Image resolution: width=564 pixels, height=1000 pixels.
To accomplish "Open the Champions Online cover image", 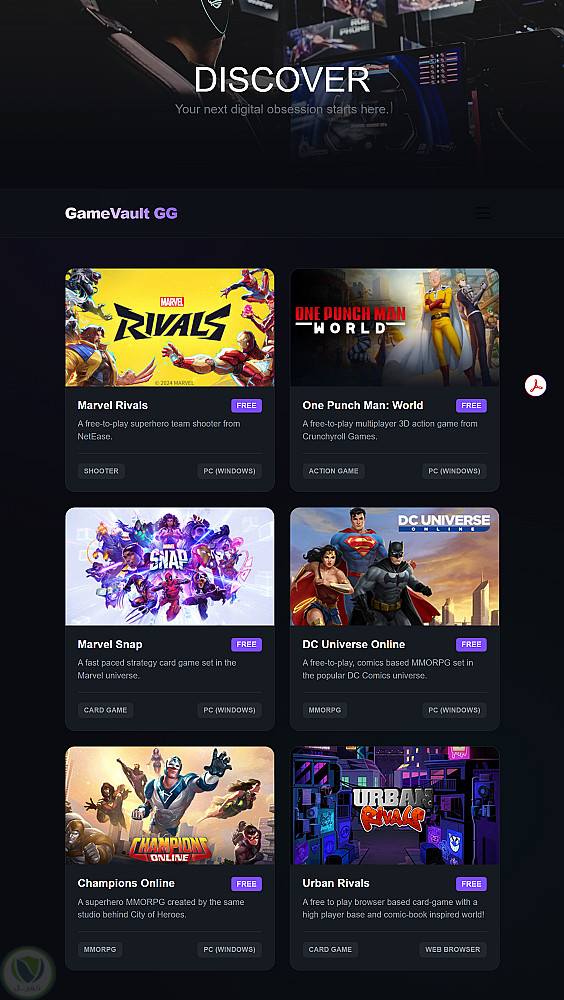I will click(x=170, y=805).
